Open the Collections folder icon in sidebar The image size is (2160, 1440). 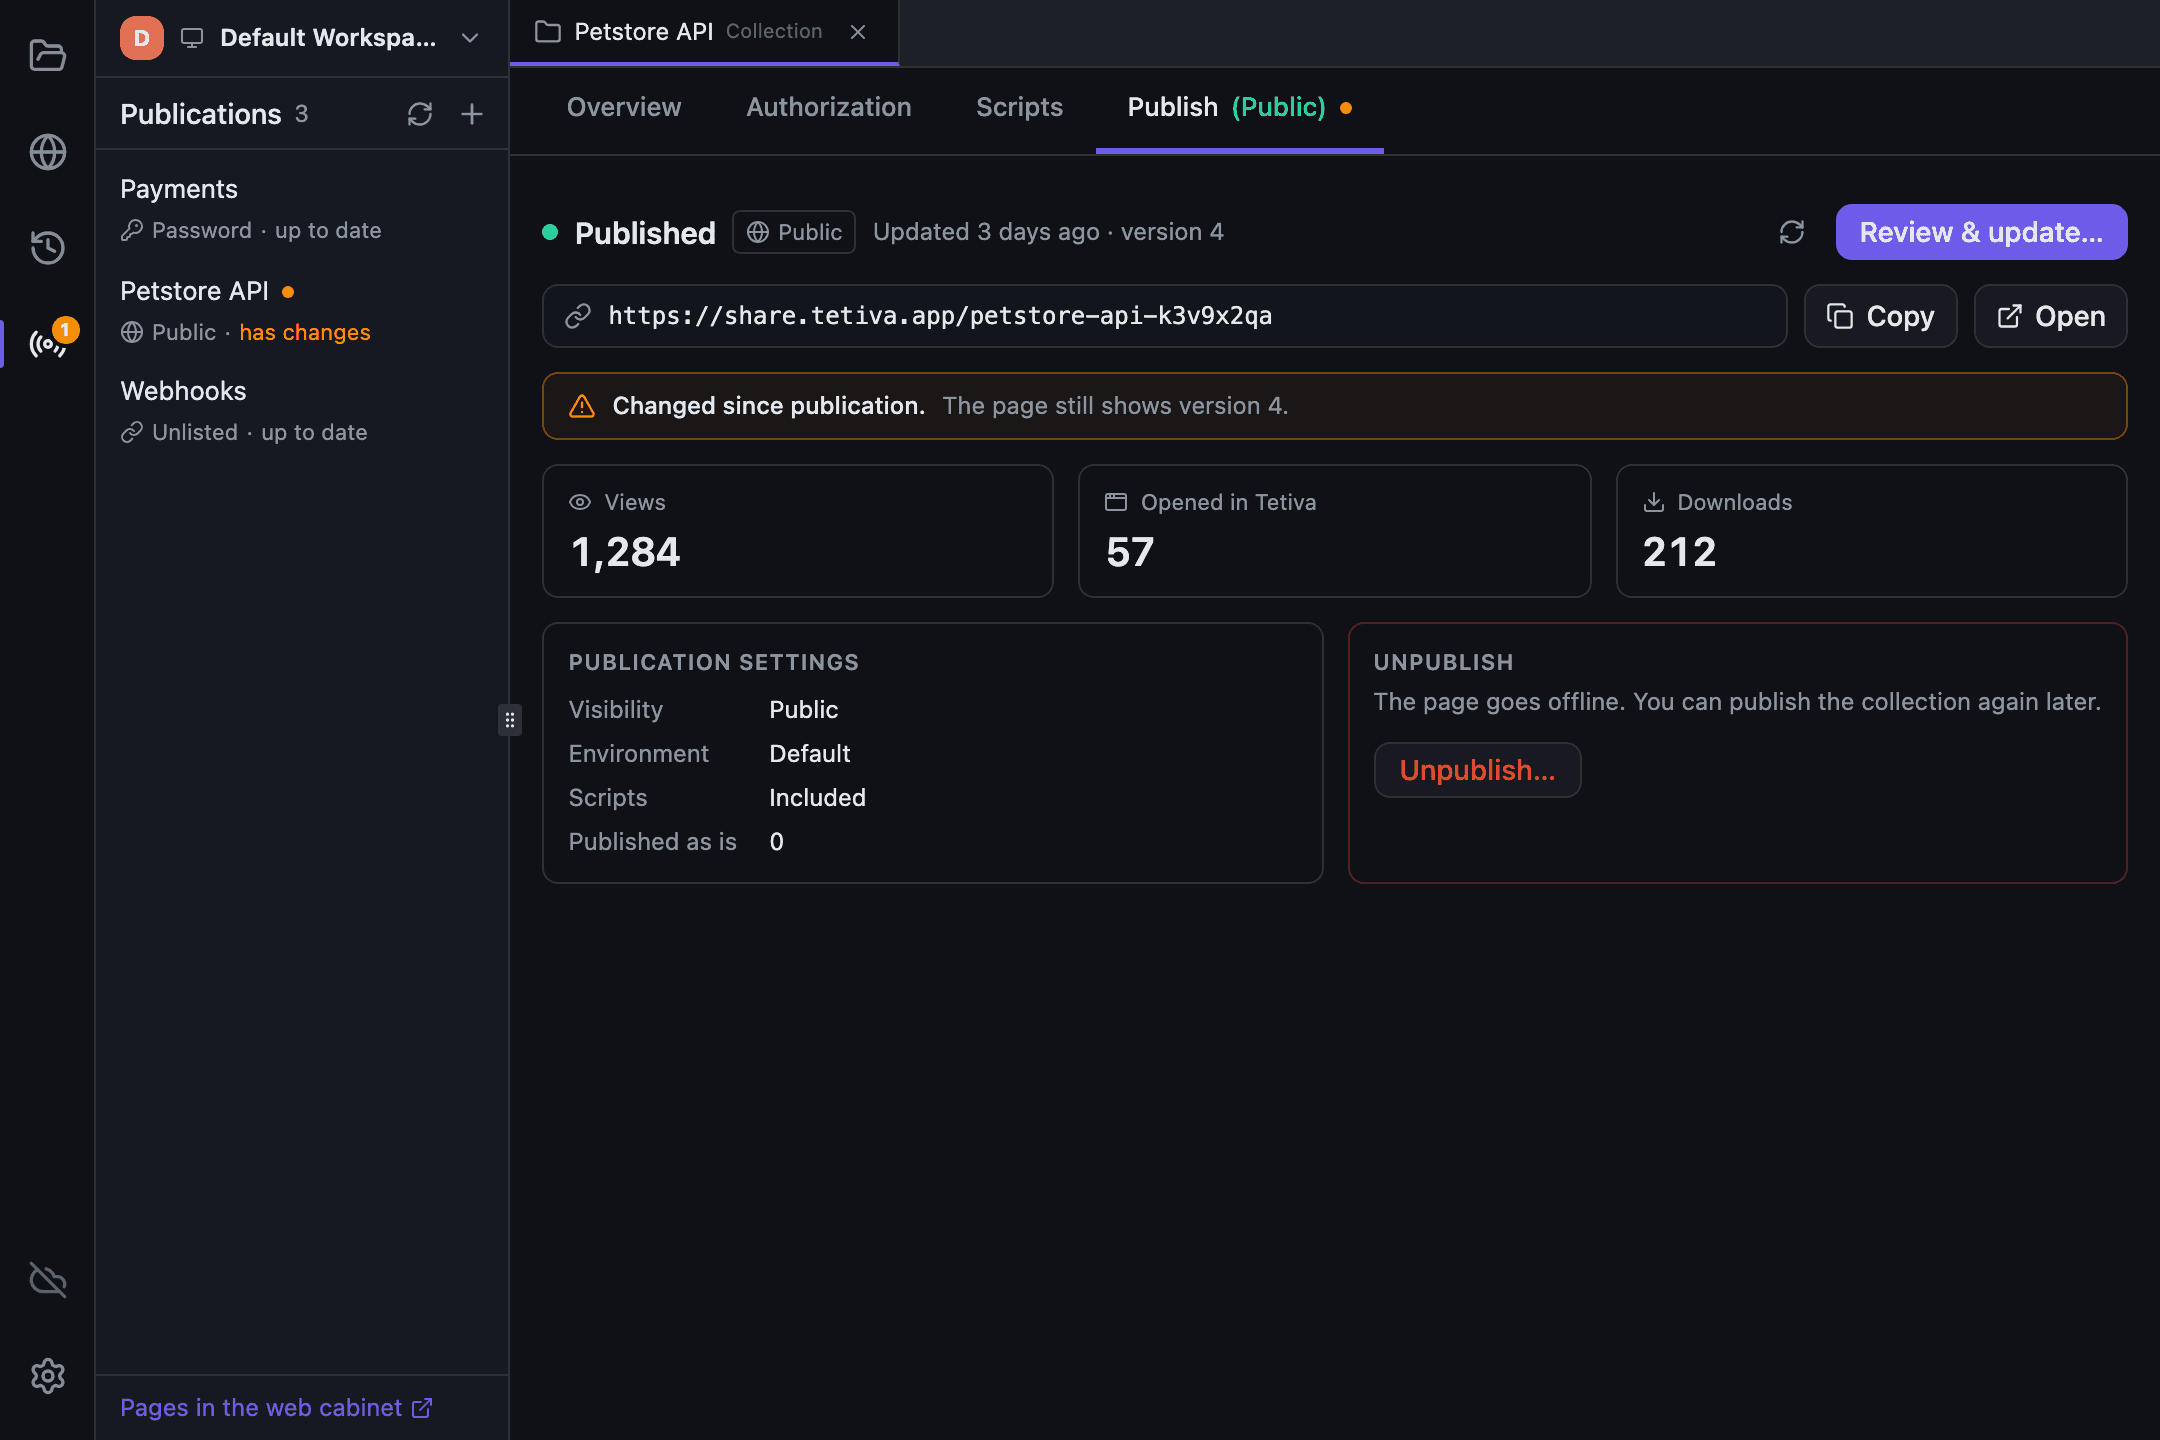pos(47,55)
